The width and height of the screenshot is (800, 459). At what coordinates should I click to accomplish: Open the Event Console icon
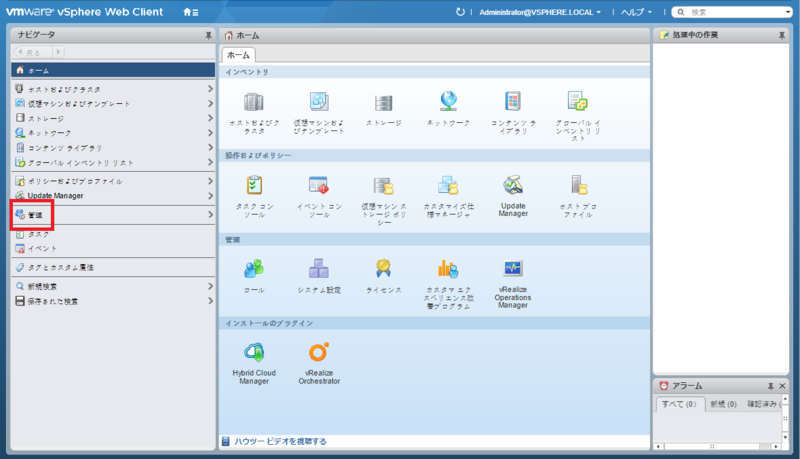(319, 185)
